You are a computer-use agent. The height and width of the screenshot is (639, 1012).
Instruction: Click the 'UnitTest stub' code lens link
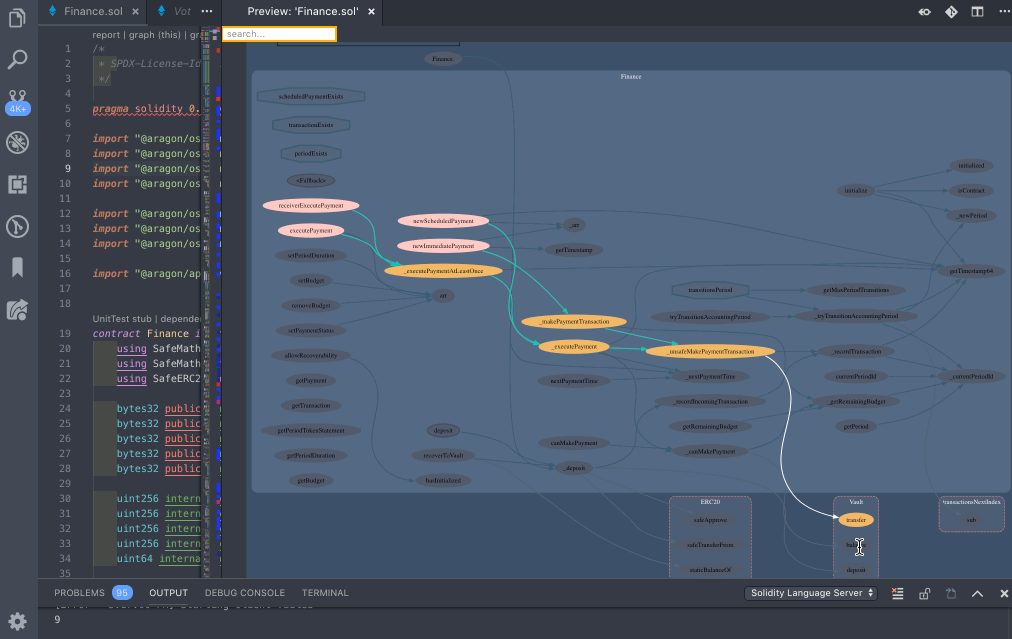[x=122, y=319]
